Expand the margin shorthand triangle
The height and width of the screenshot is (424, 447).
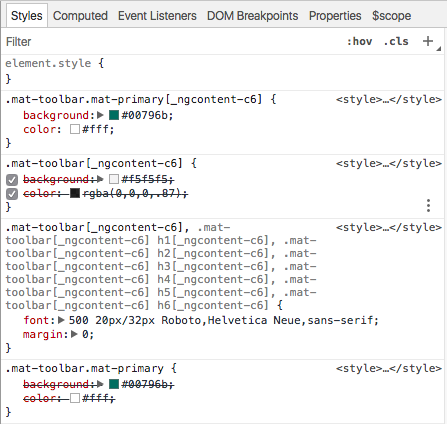click(74, 334)
